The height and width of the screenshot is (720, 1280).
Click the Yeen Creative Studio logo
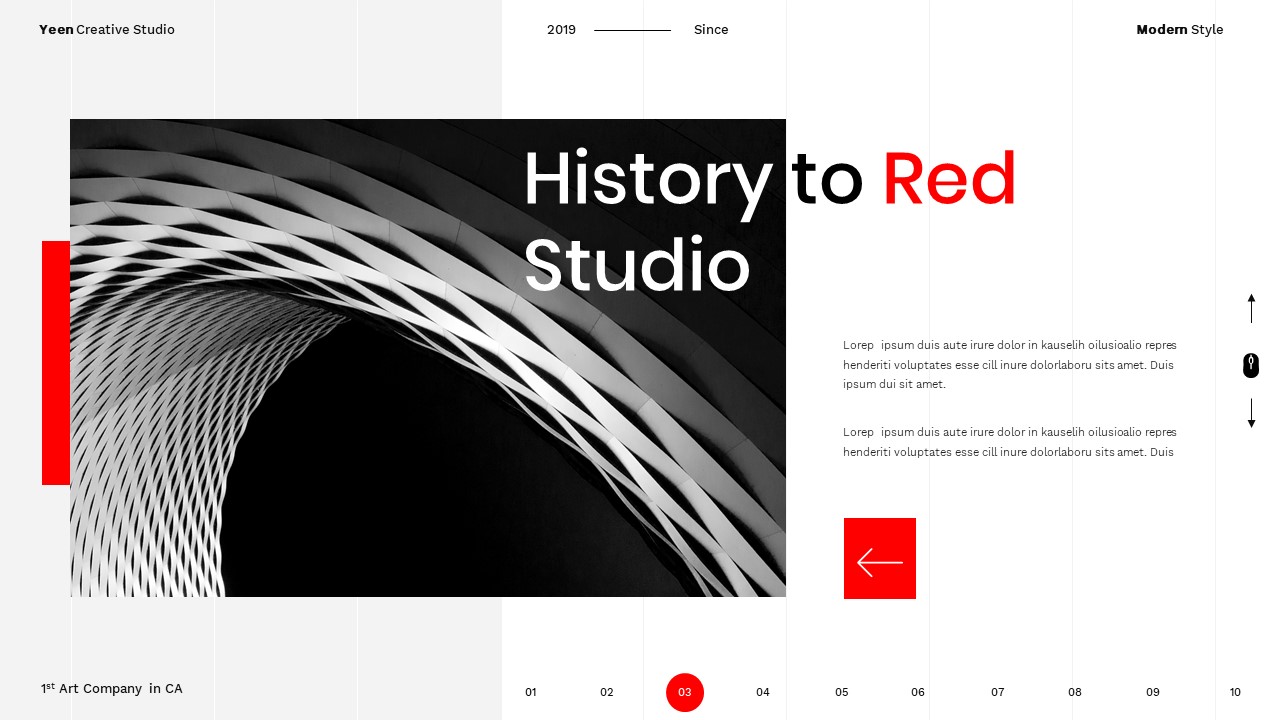[107, 30]
